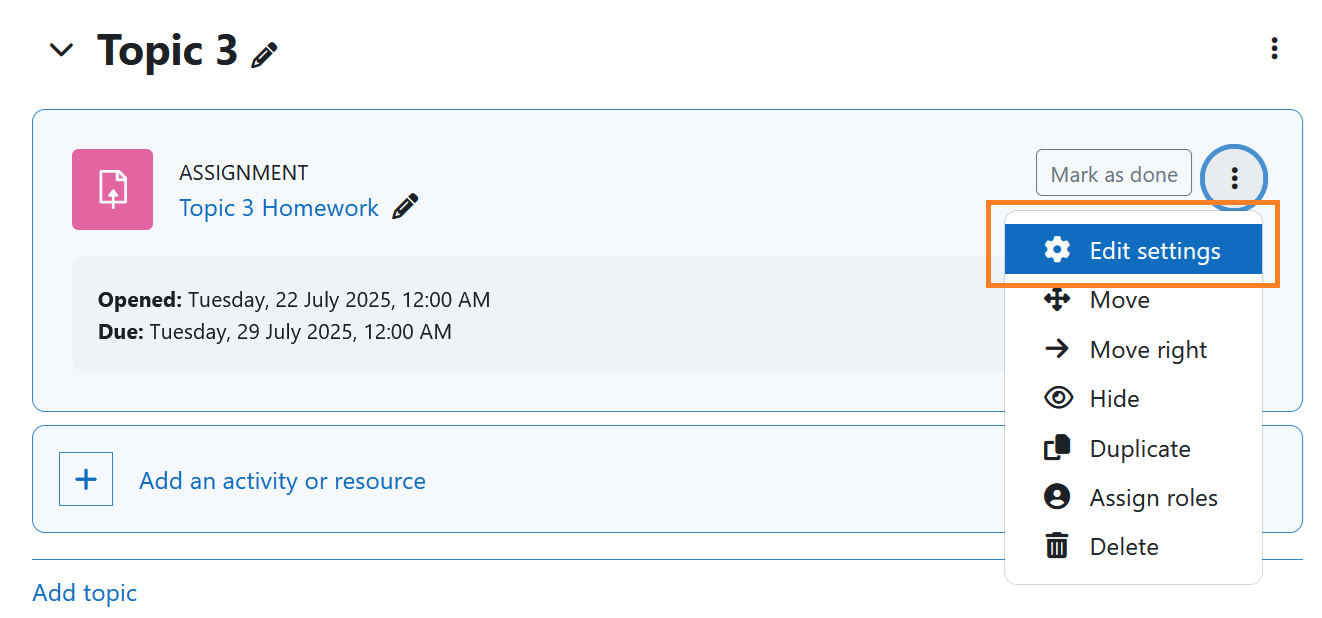Click the pink assignment upload icon

click(112, 189)
